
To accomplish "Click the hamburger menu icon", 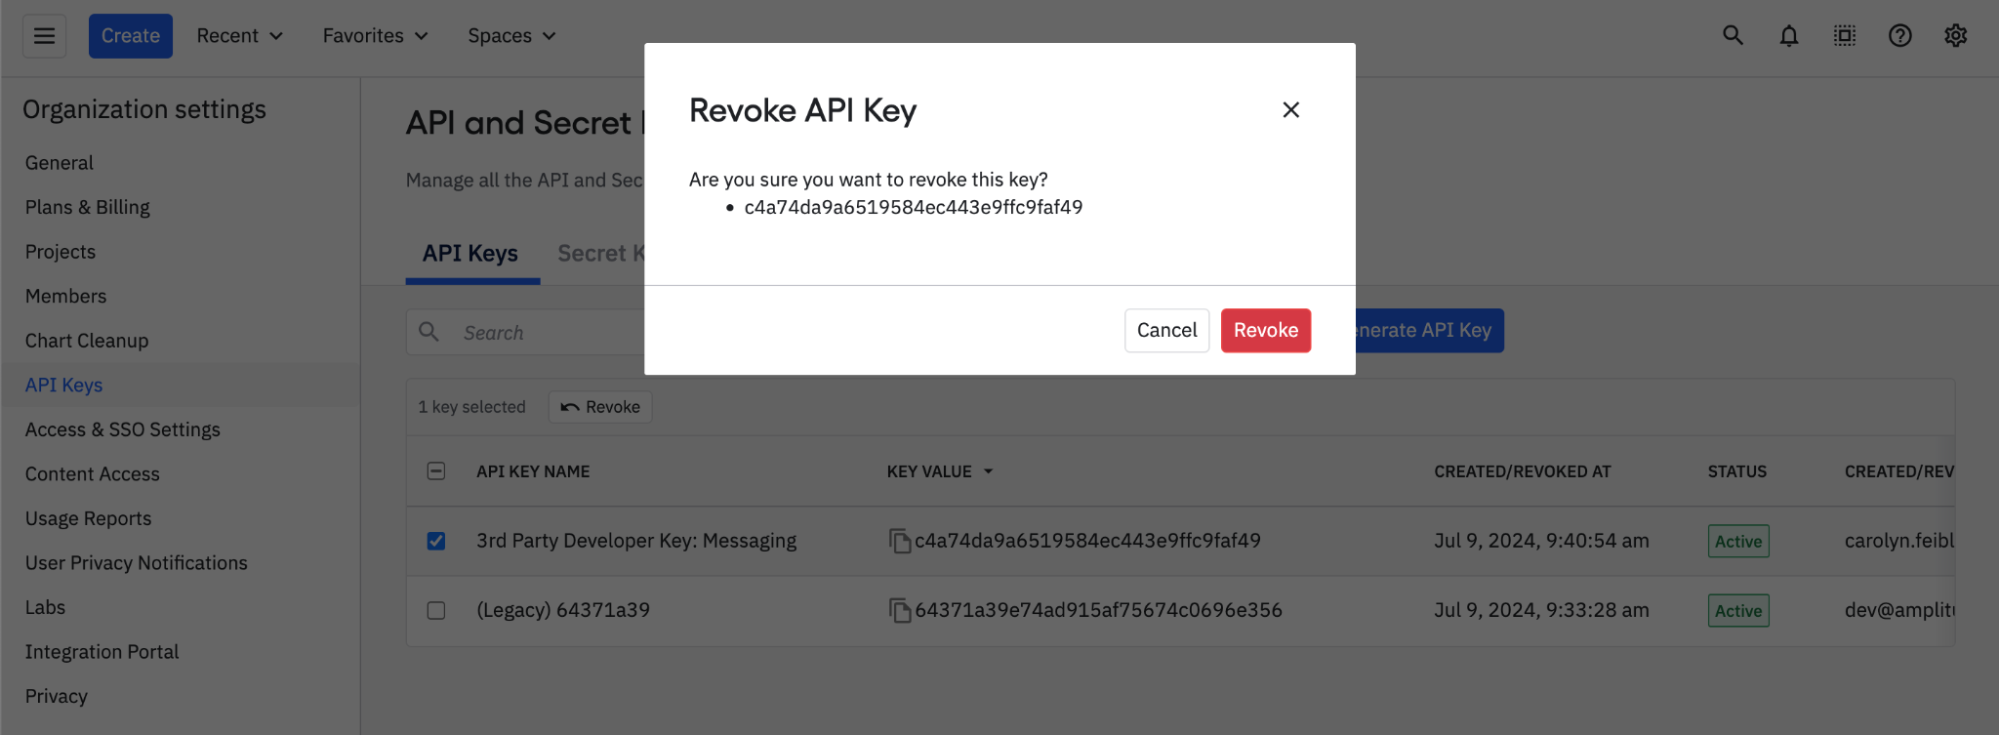I will (44, 36).
